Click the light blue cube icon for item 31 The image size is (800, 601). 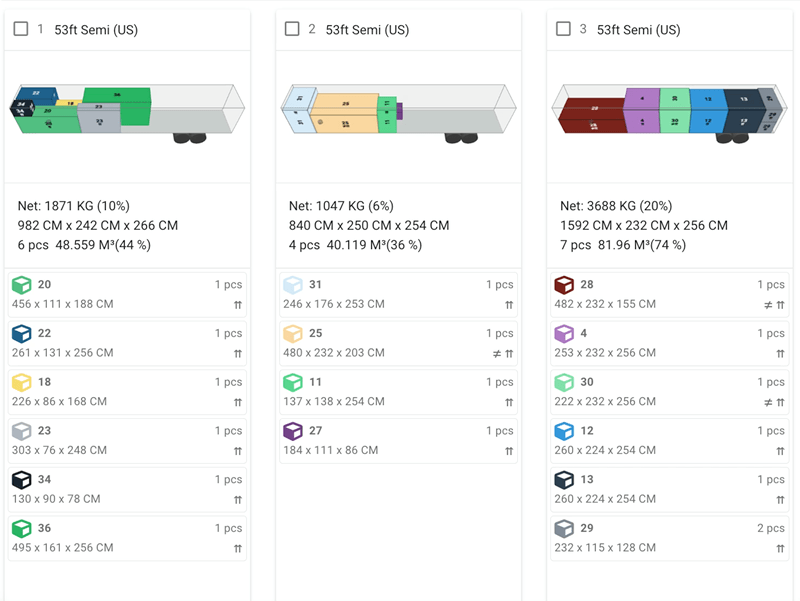pyautogui.click(x=294, y=284)
